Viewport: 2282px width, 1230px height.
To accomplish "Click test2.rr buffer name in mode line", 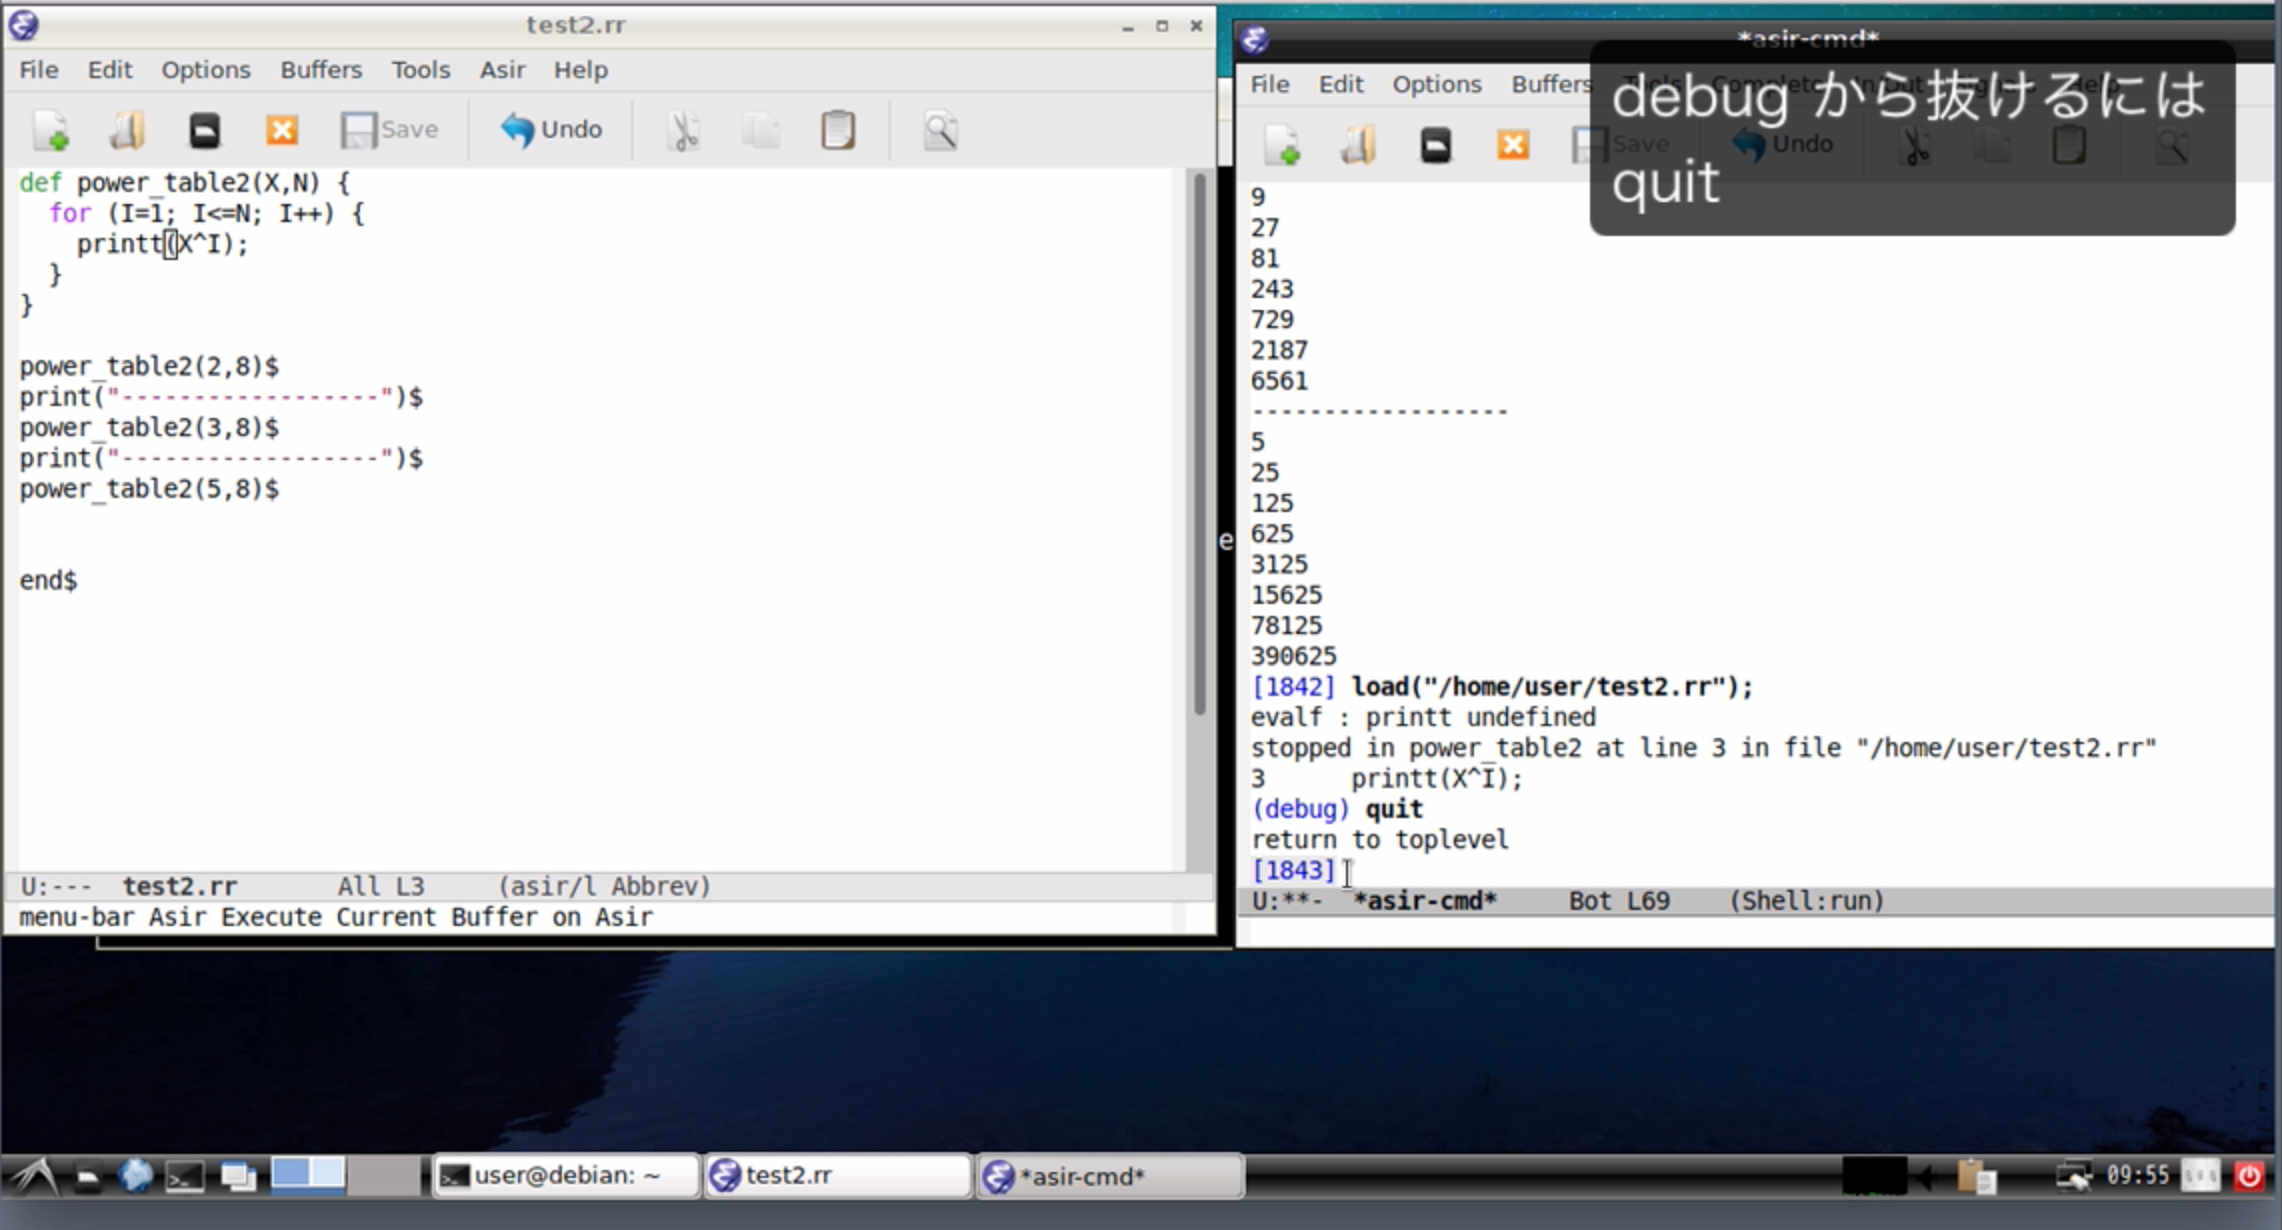I will (x=180, y=886).
